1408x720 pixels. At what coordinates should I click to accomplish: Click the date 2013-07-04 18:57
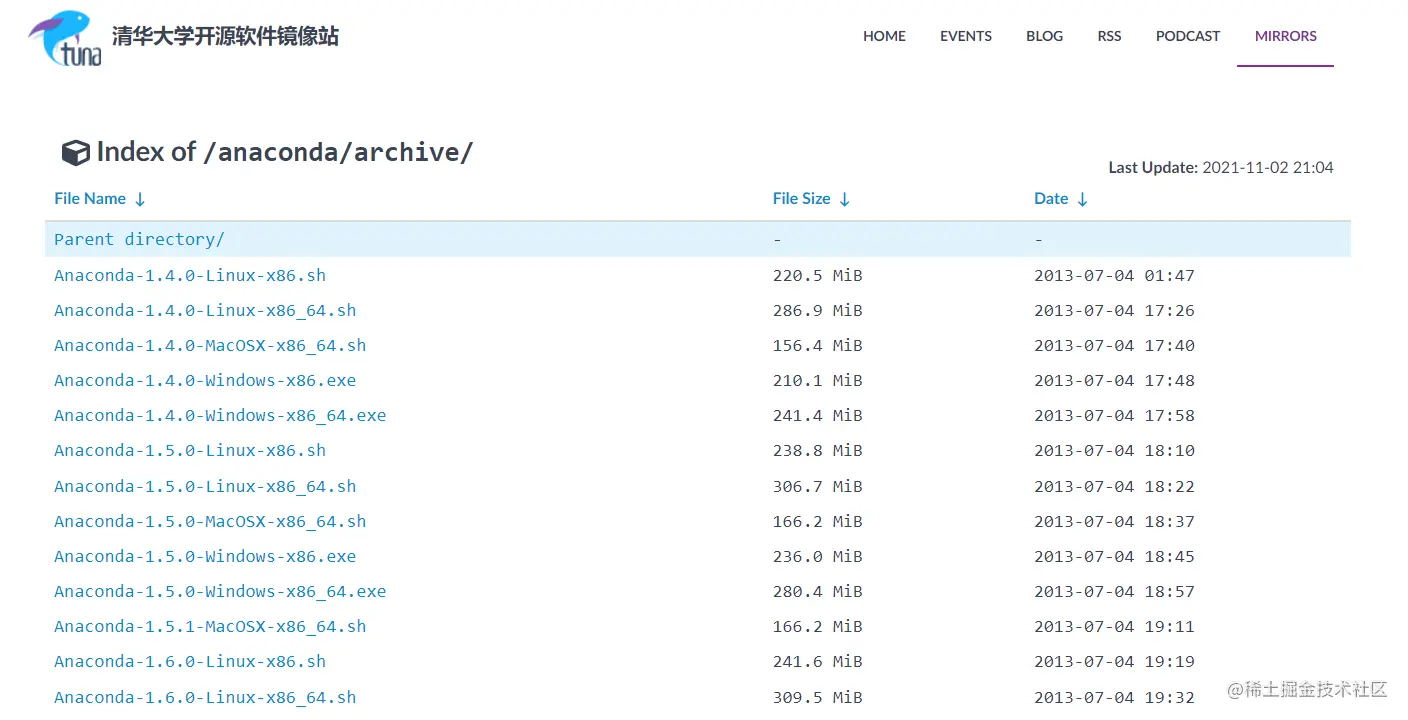tap(1114, 591)
